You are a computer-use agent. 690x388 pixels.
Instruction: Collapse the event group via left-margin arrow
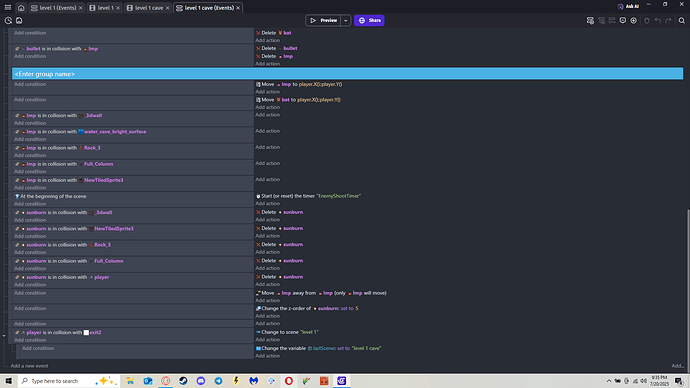4,336
